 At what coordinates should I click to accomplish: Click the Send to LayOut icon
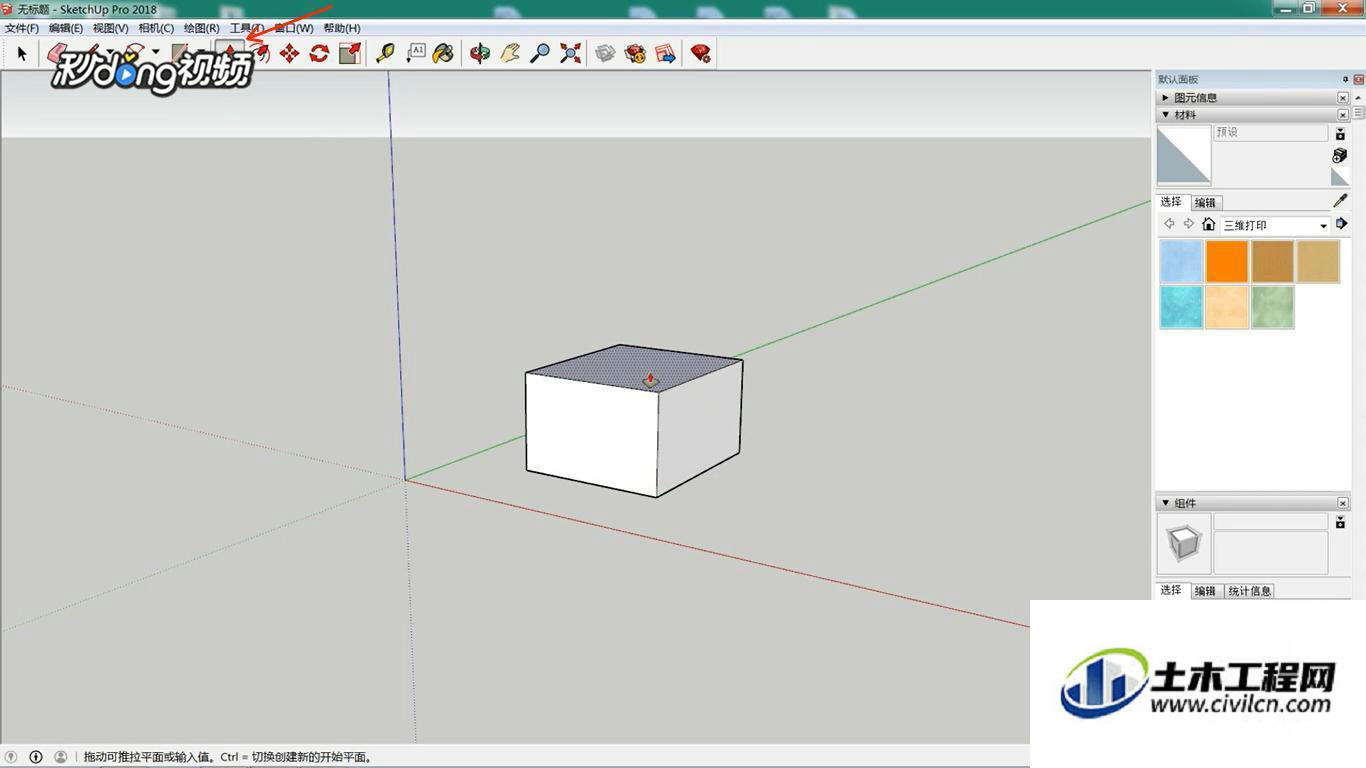pyautogui.click(x=665, y=54)
